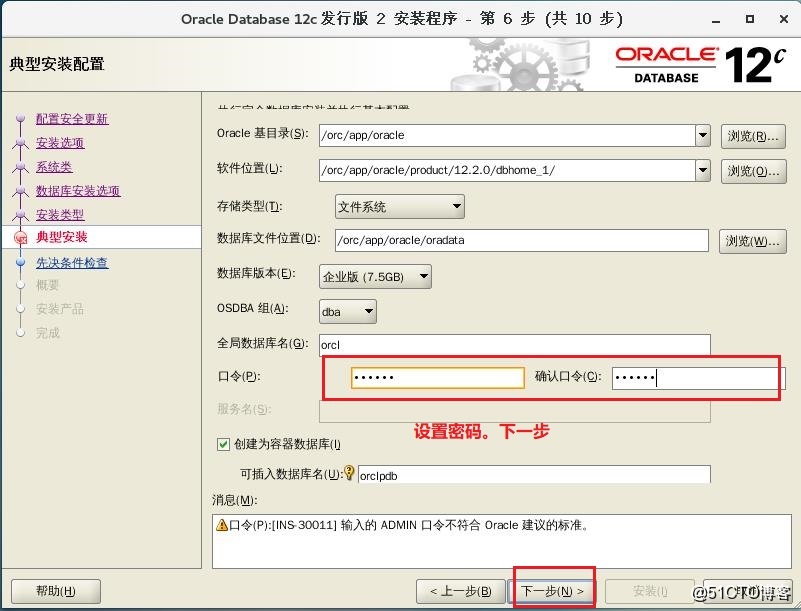Maximize the installer window
This screenshot has width=801, height=611.
(750, 19)
